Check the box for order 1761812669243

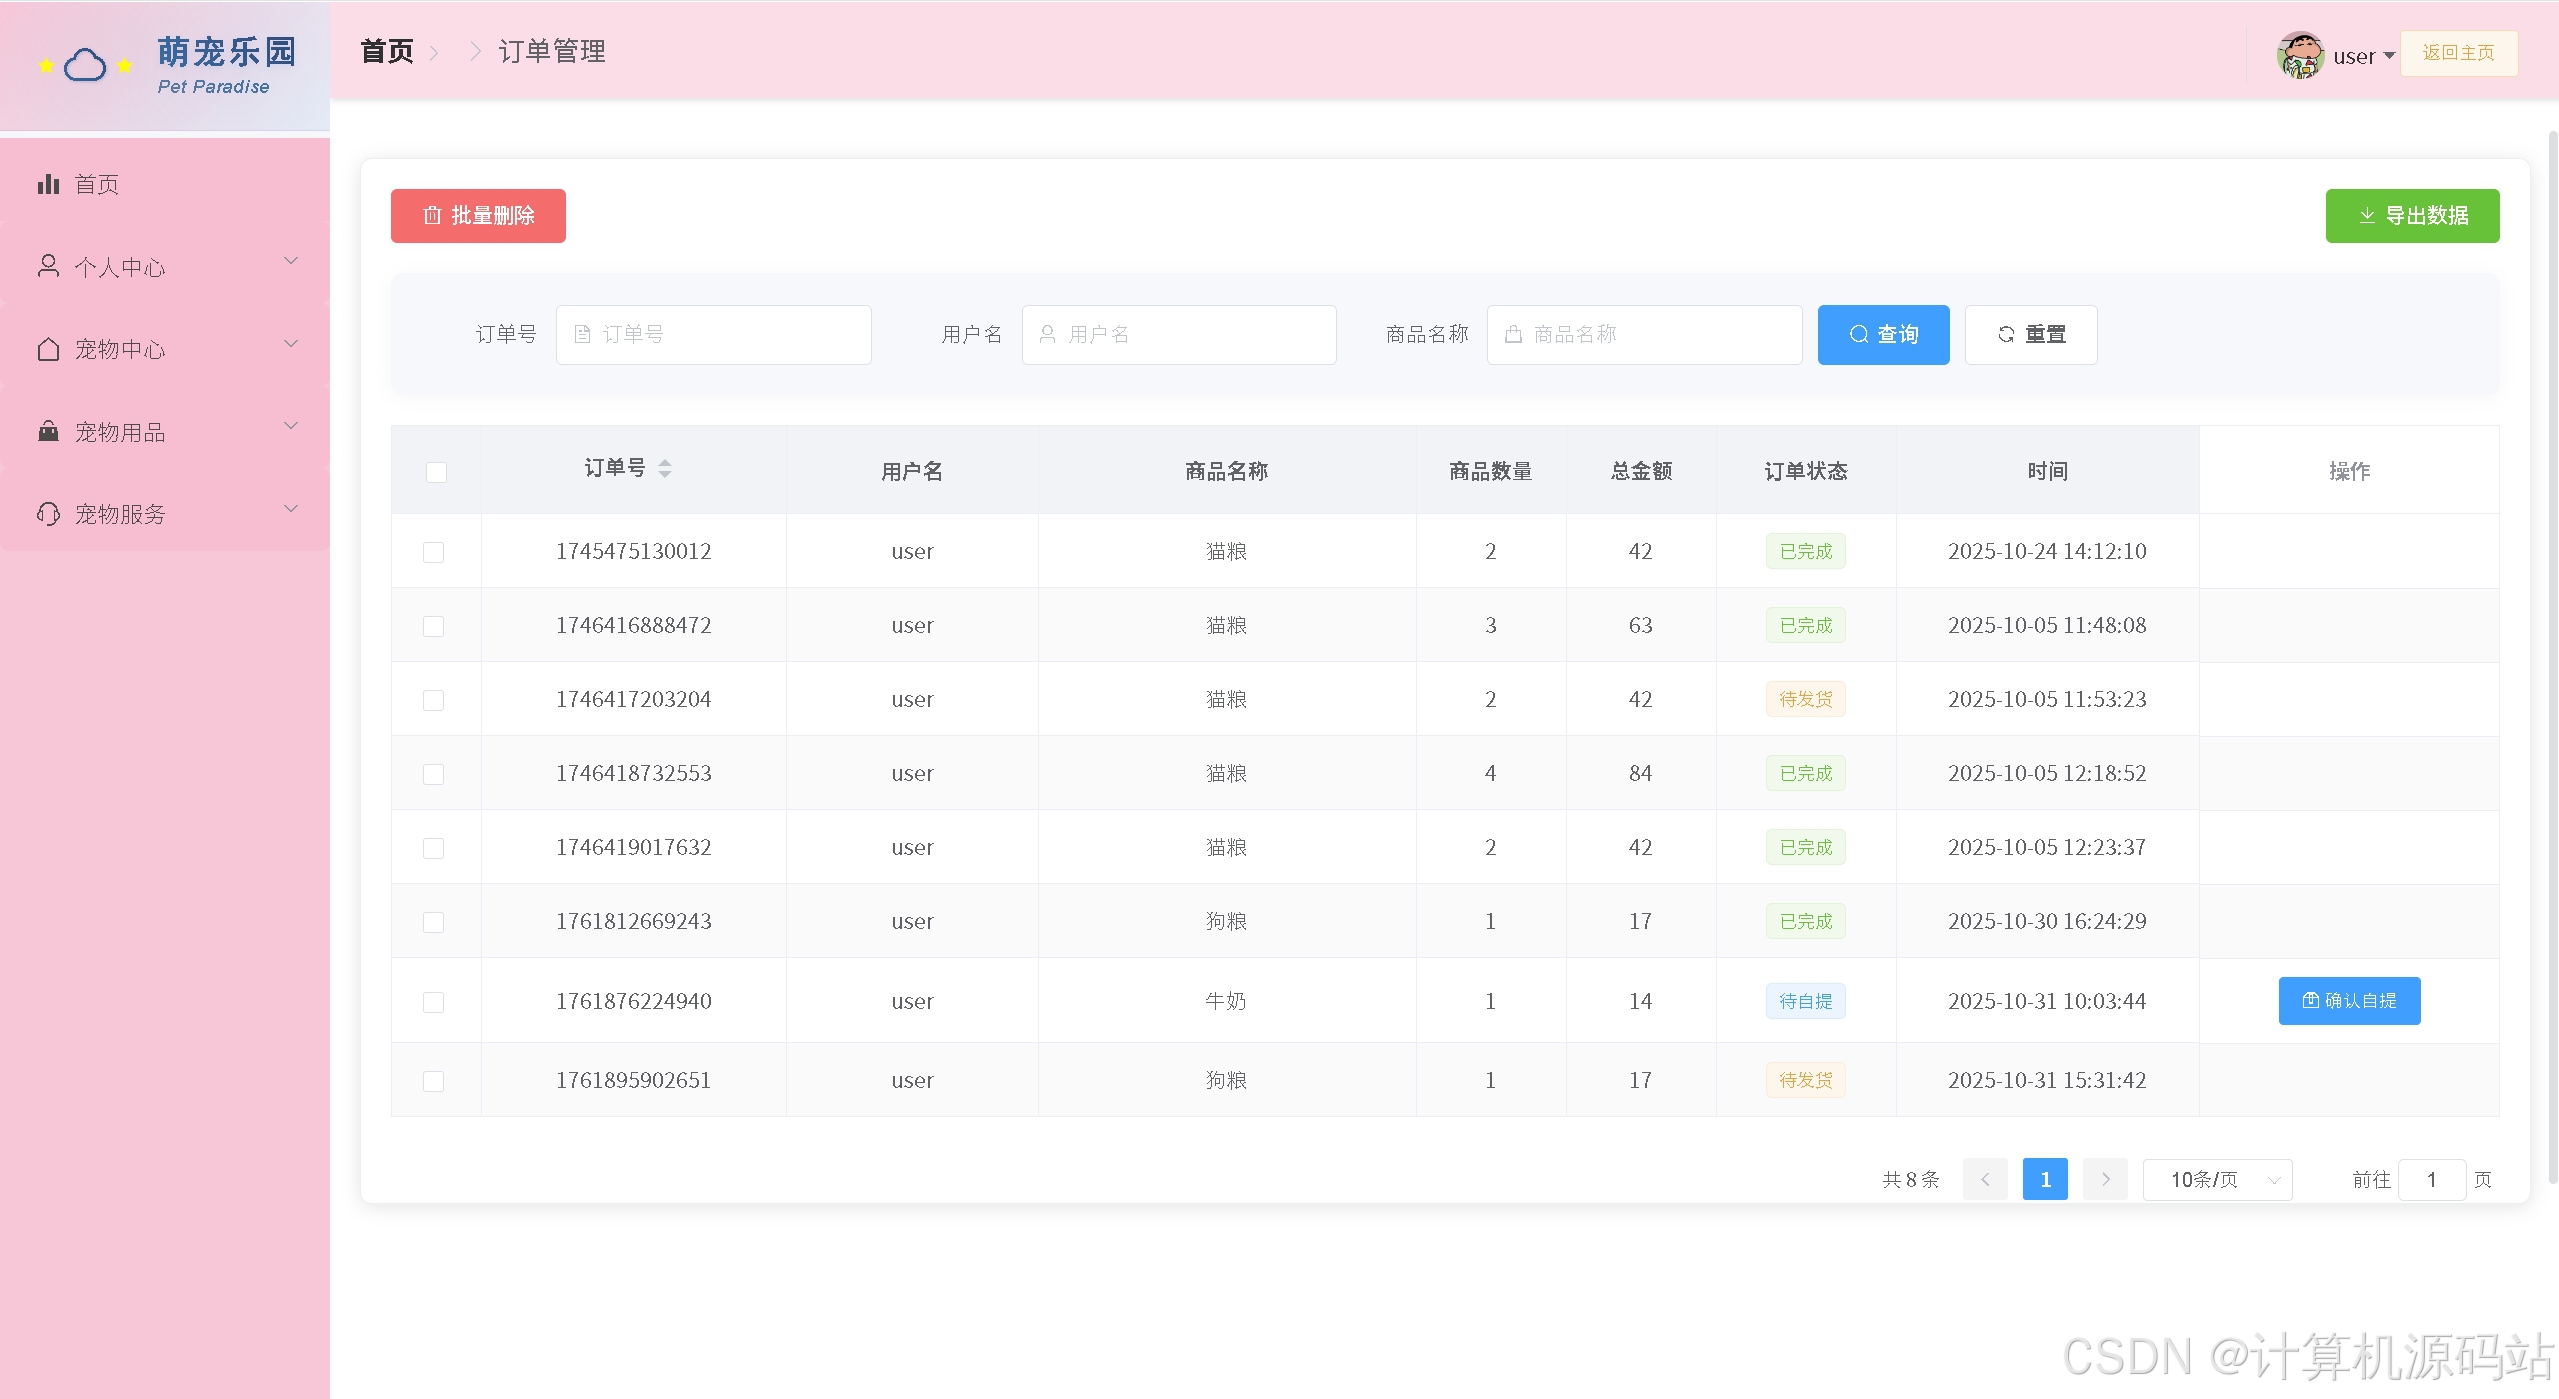coord(433,922)
